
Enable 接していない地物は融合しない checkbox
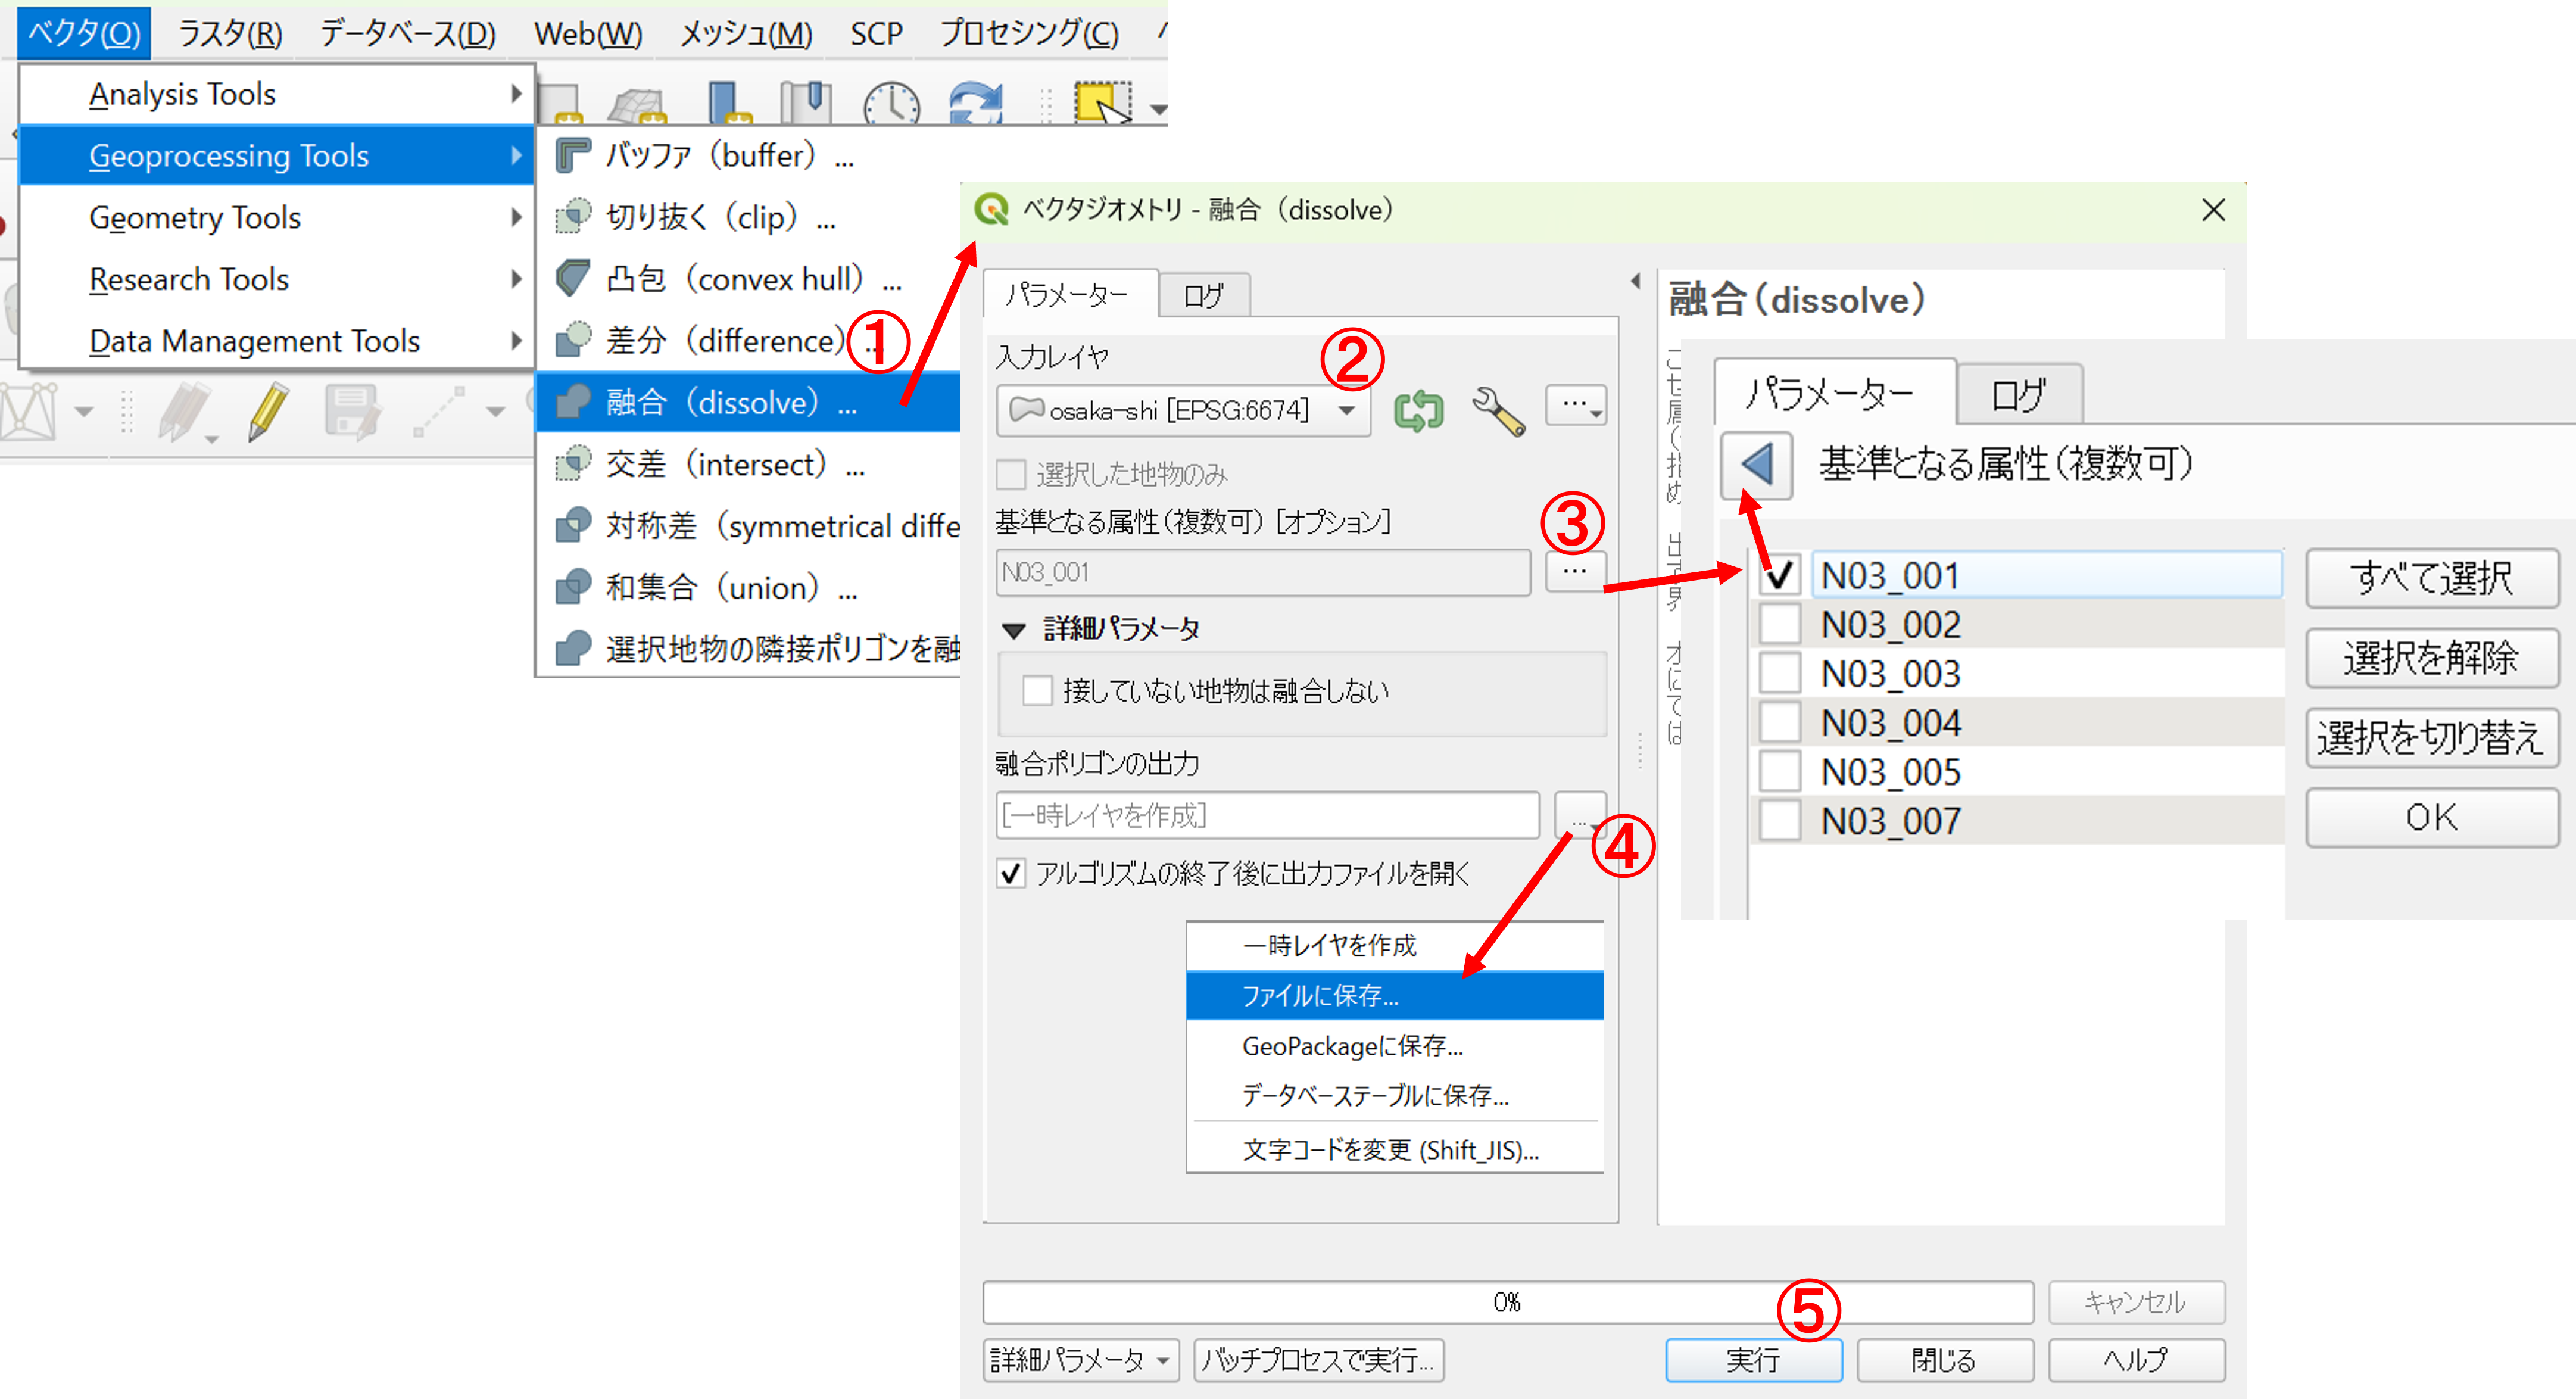click(x=1037, y=690)
